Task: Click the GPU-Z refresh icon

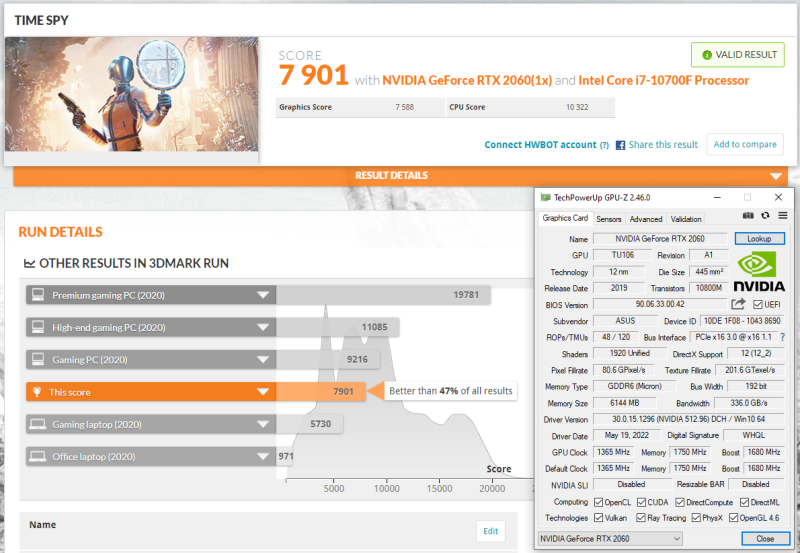Action: [x=765, y=216]
